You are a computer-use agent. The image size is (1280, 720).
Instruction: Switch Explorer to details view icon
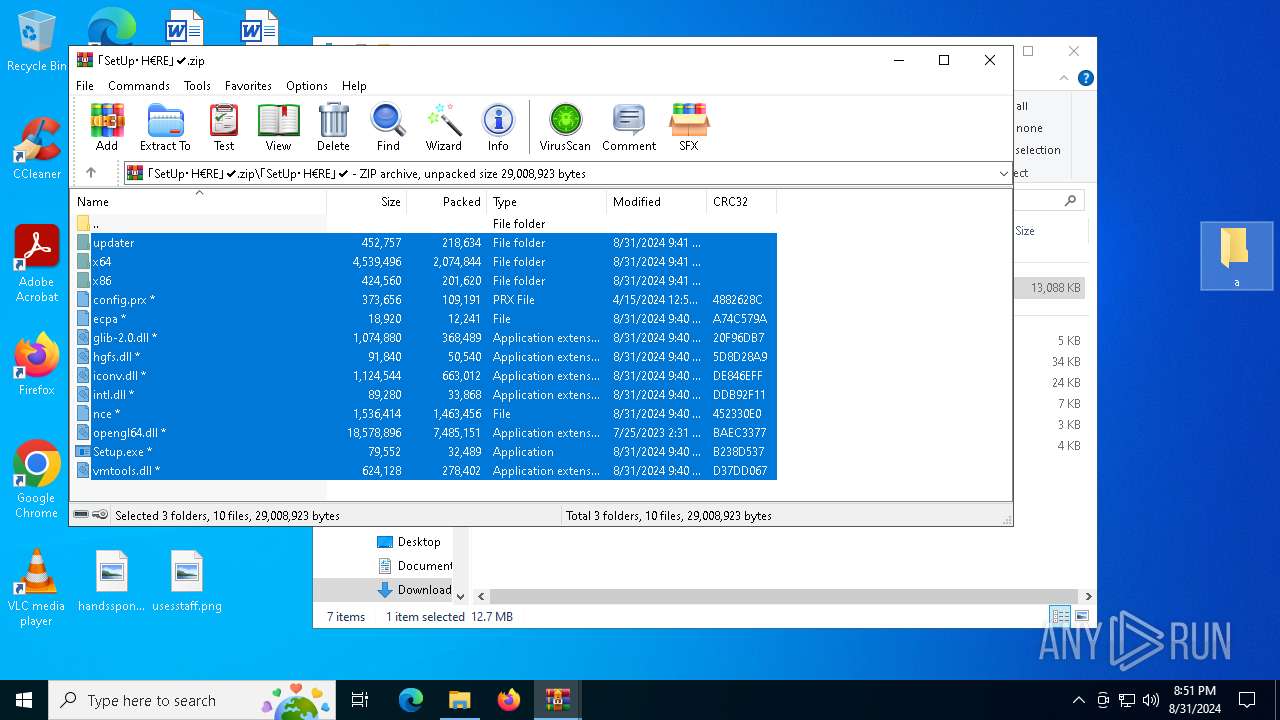tap(1059, 616)
